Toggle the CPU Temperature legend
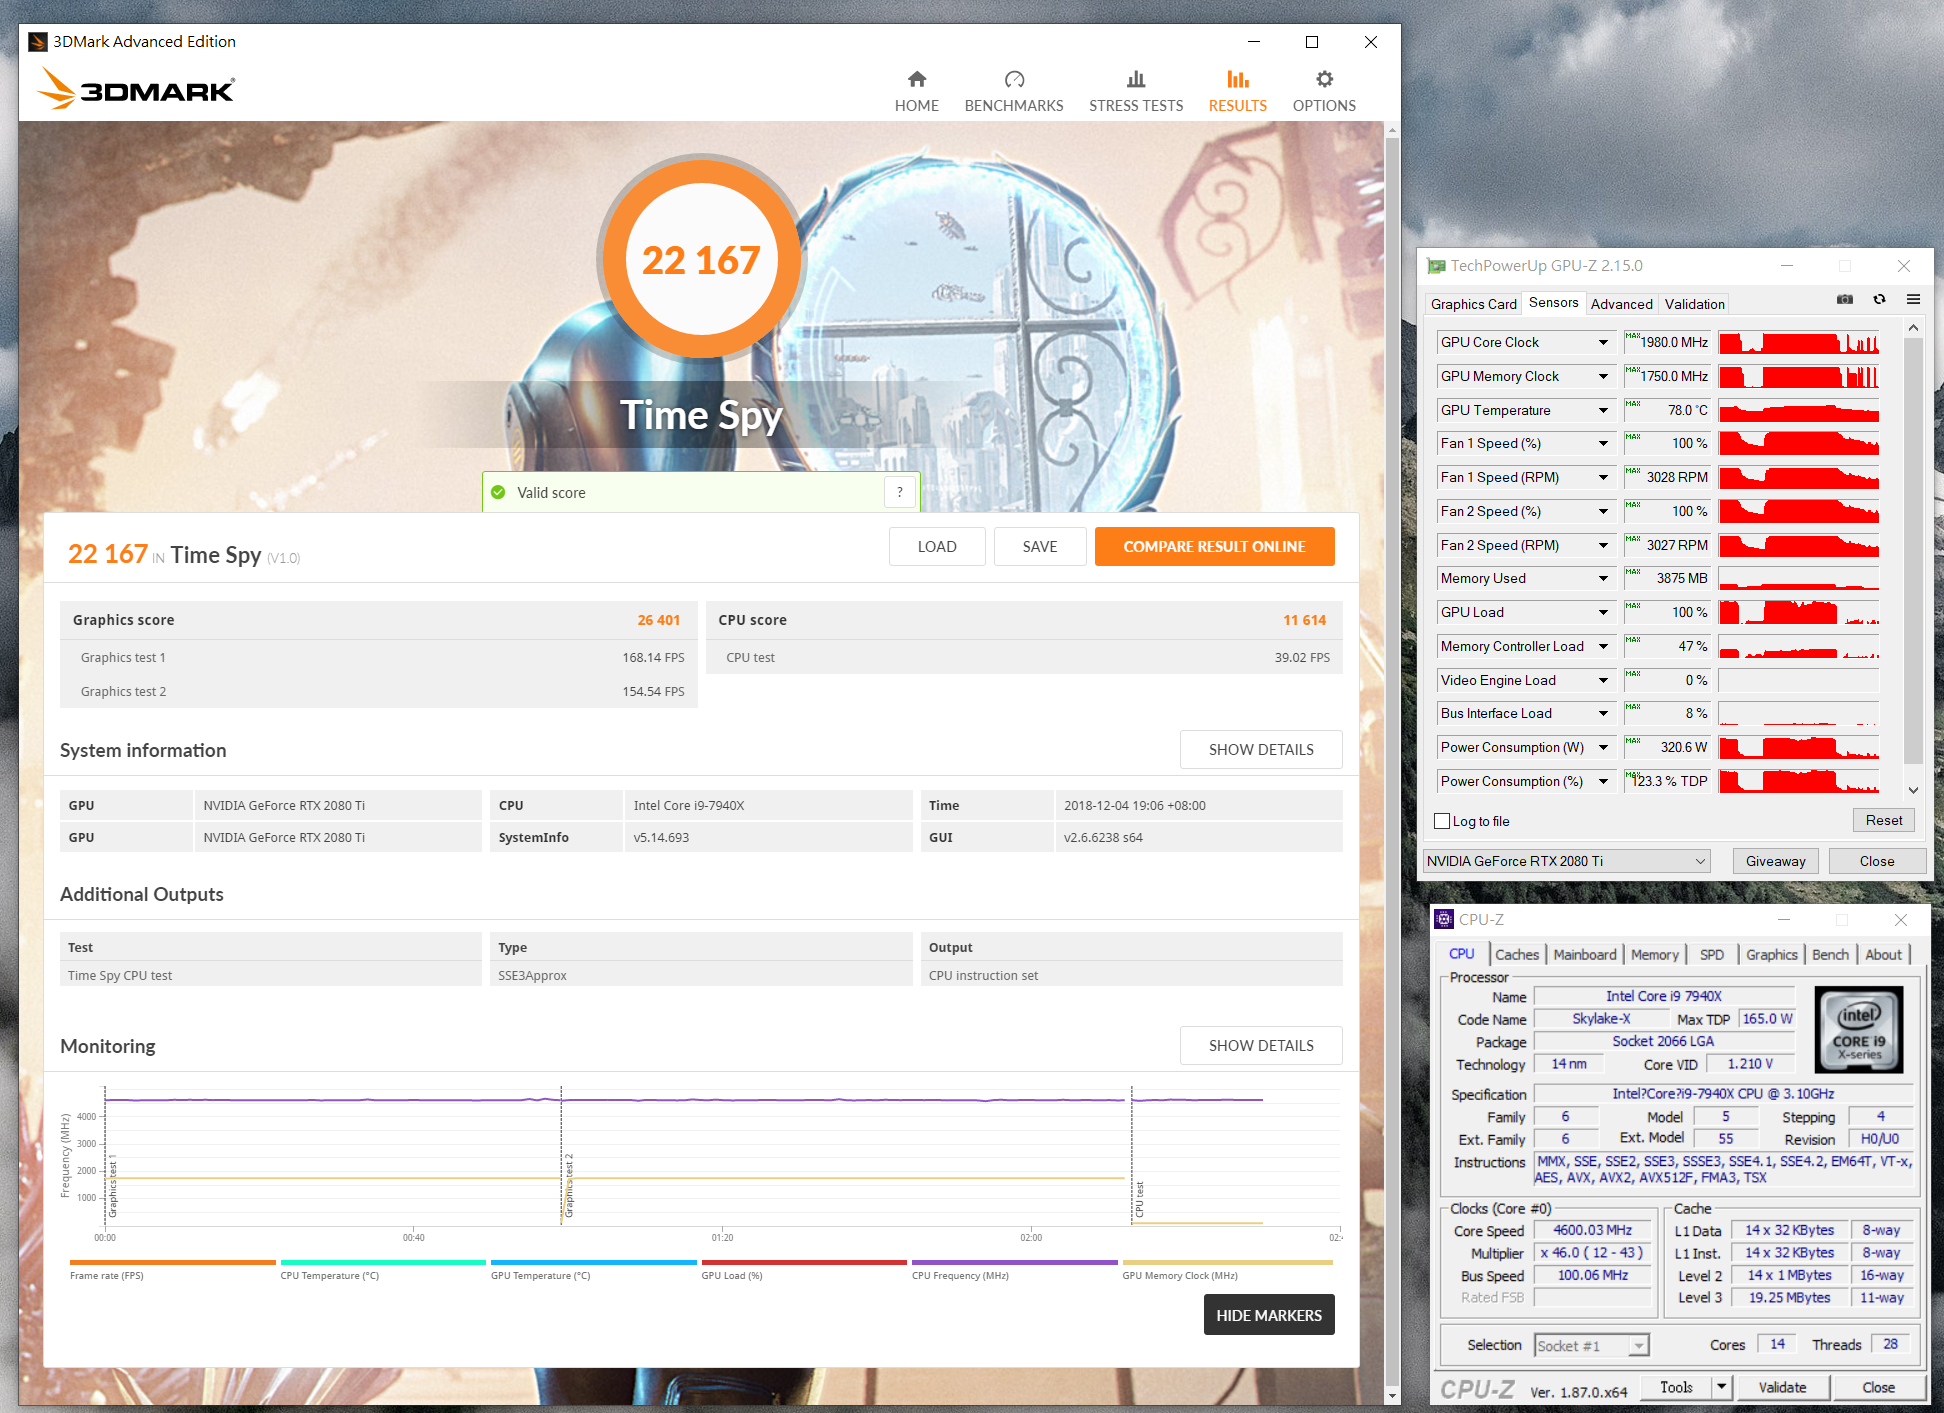This screenshot has height=1413, width=1944. pos(382,1269)
